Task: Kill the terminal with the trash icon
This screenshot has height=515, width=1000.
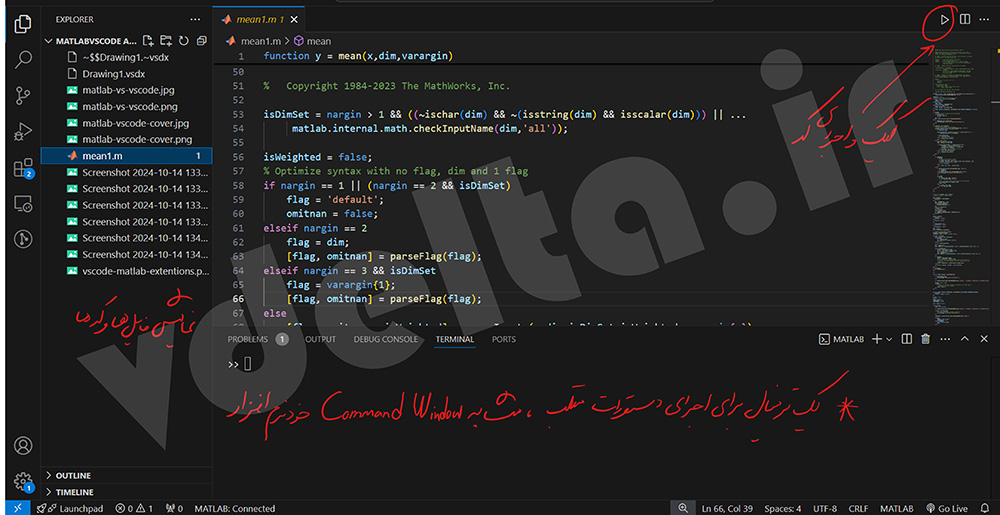Action: coord(925,339)
